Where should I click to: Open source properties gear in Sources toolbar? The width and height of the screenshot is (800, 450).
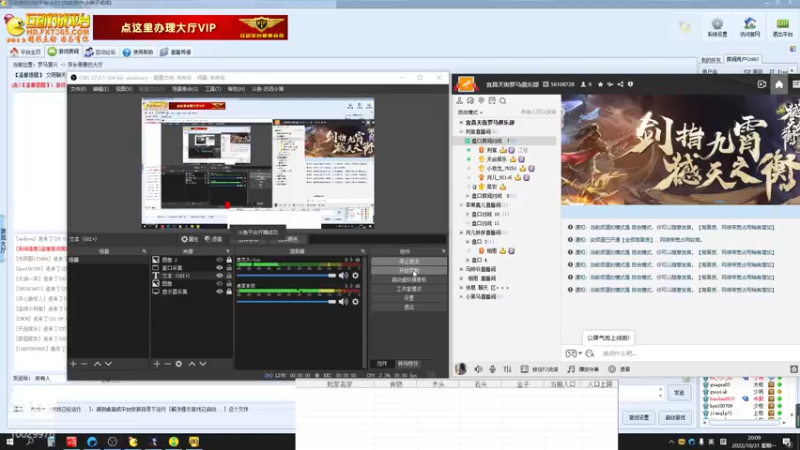click(179, 364)
